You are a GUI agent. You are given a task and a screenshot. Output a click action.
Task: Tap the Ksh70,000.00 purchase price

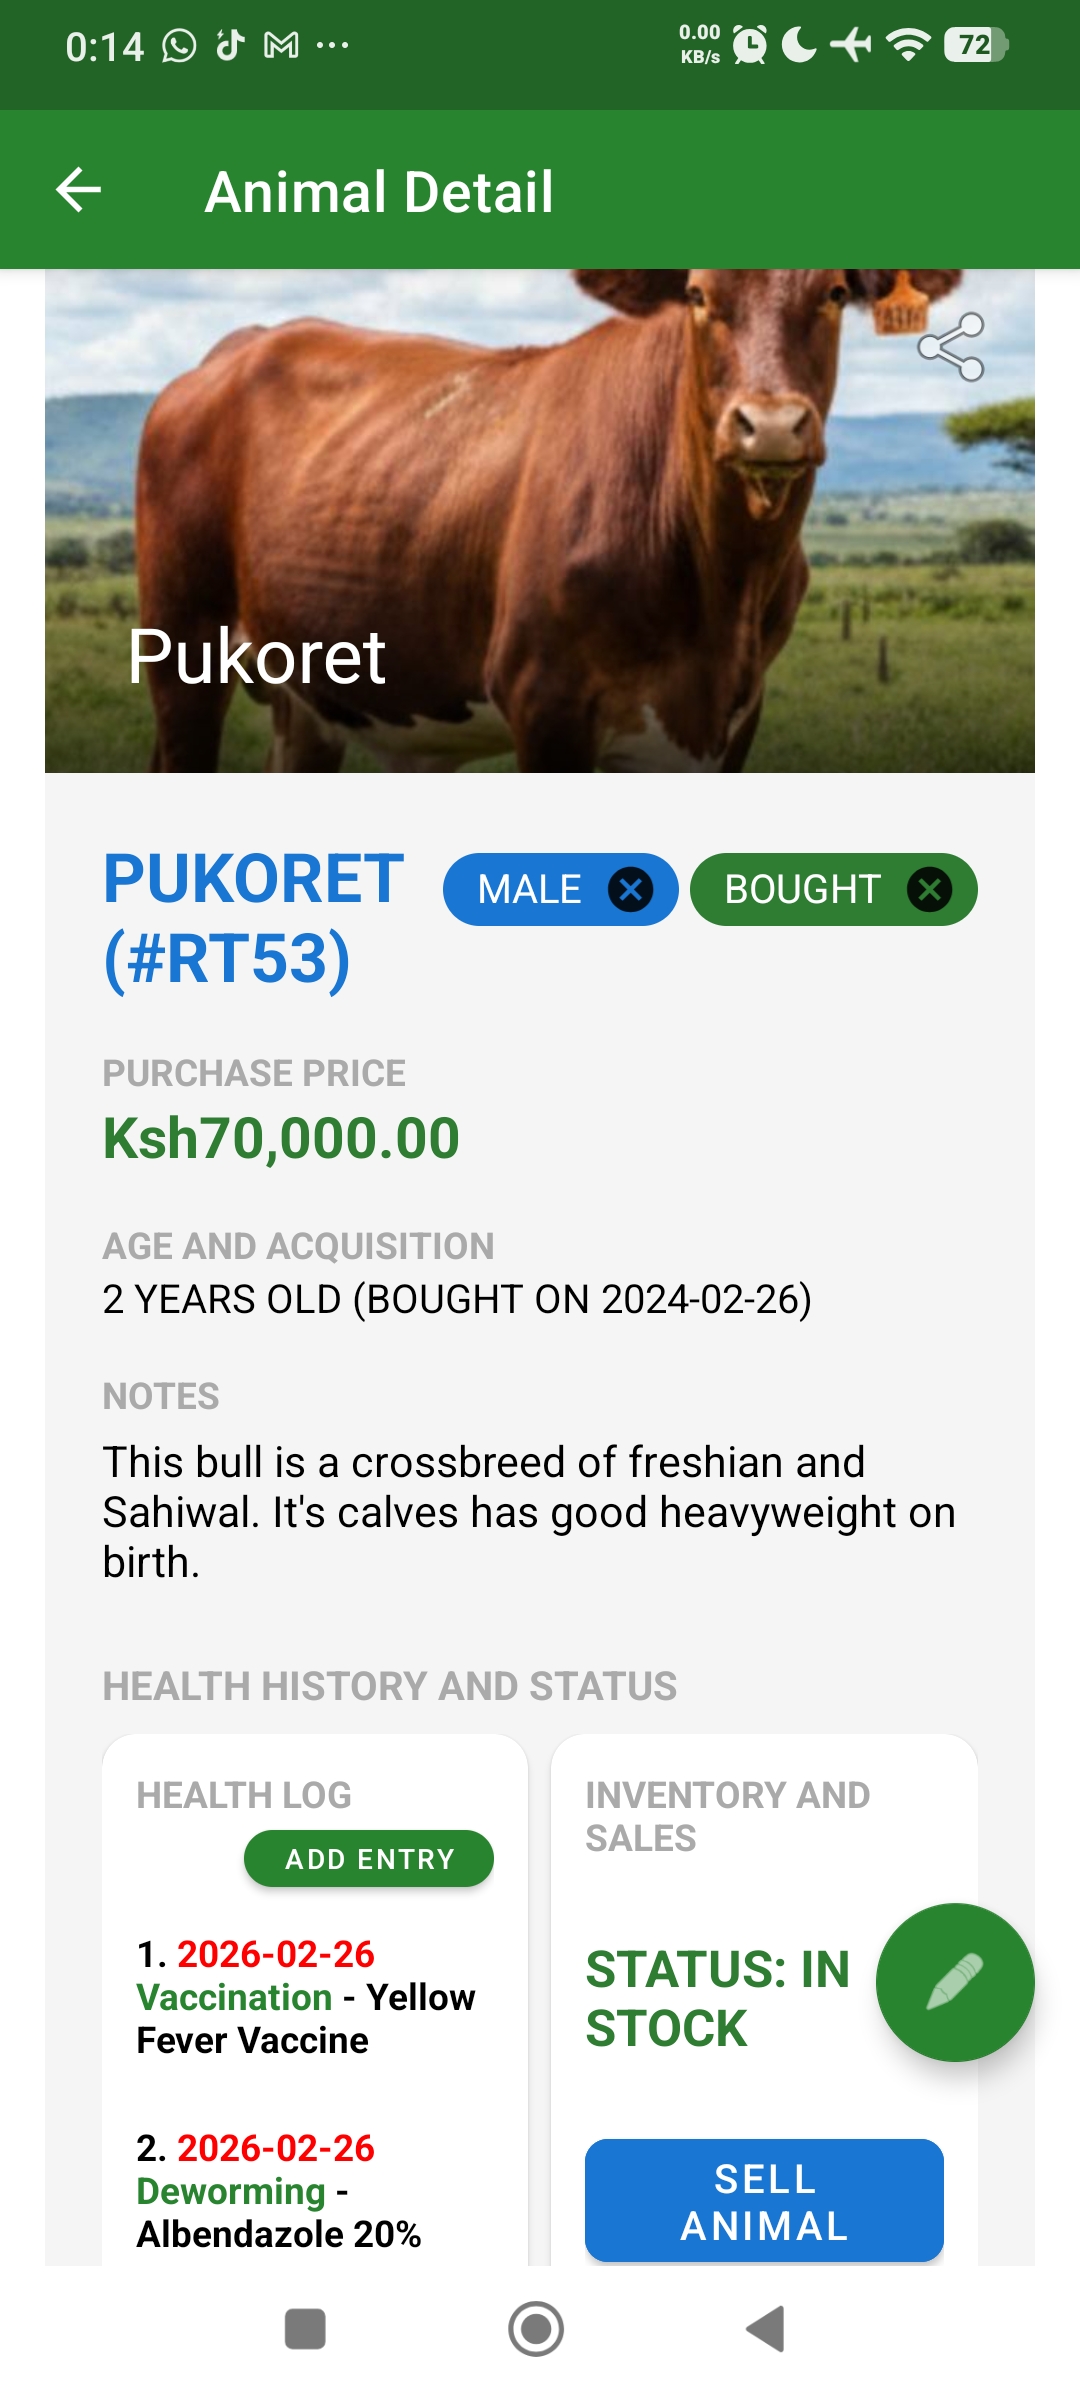click(x=281, y=1138)
